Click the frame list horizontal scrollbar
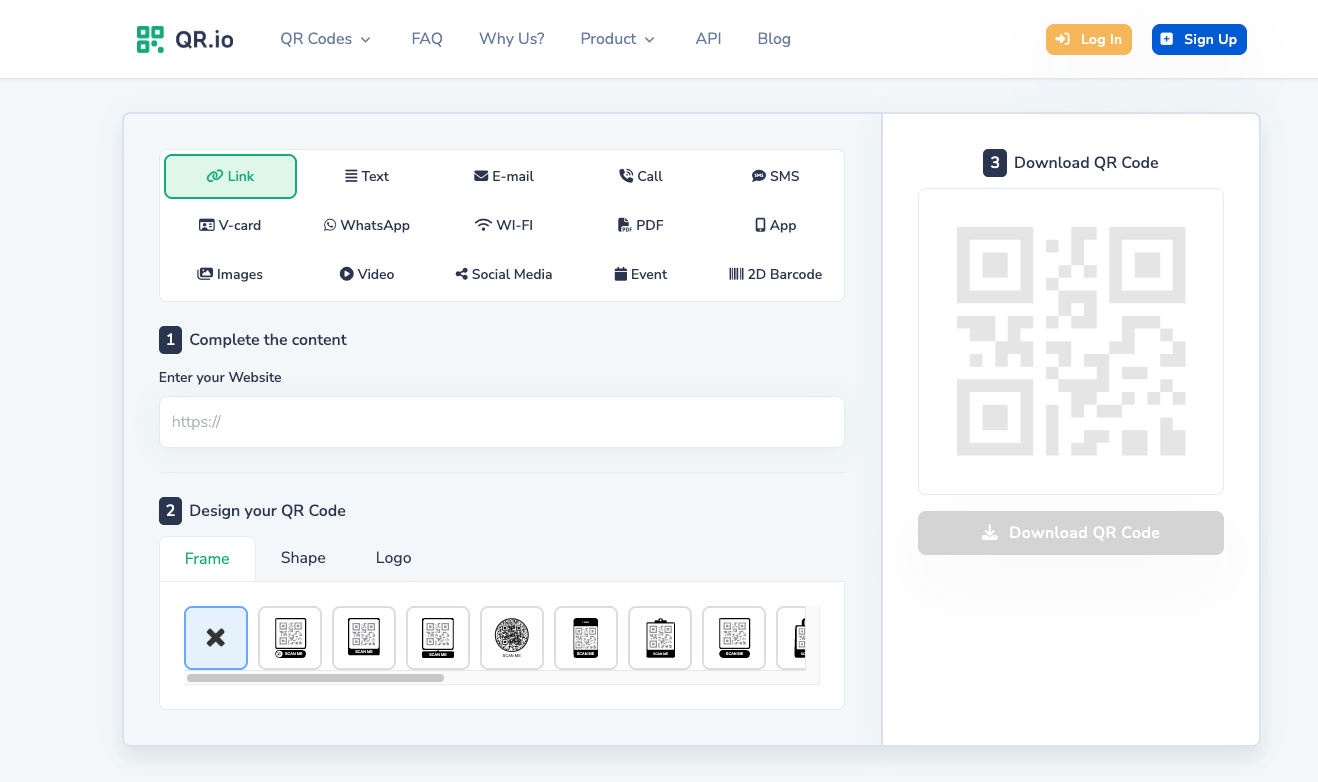The image size is (1318, 782). point(315,678)
